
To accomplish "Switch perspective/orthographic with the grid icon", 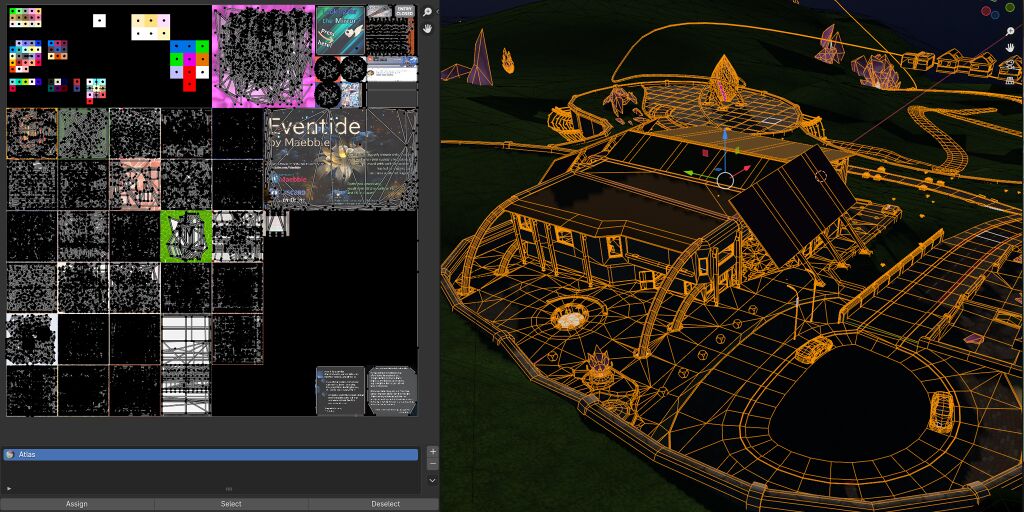I will coord(1010,80).
